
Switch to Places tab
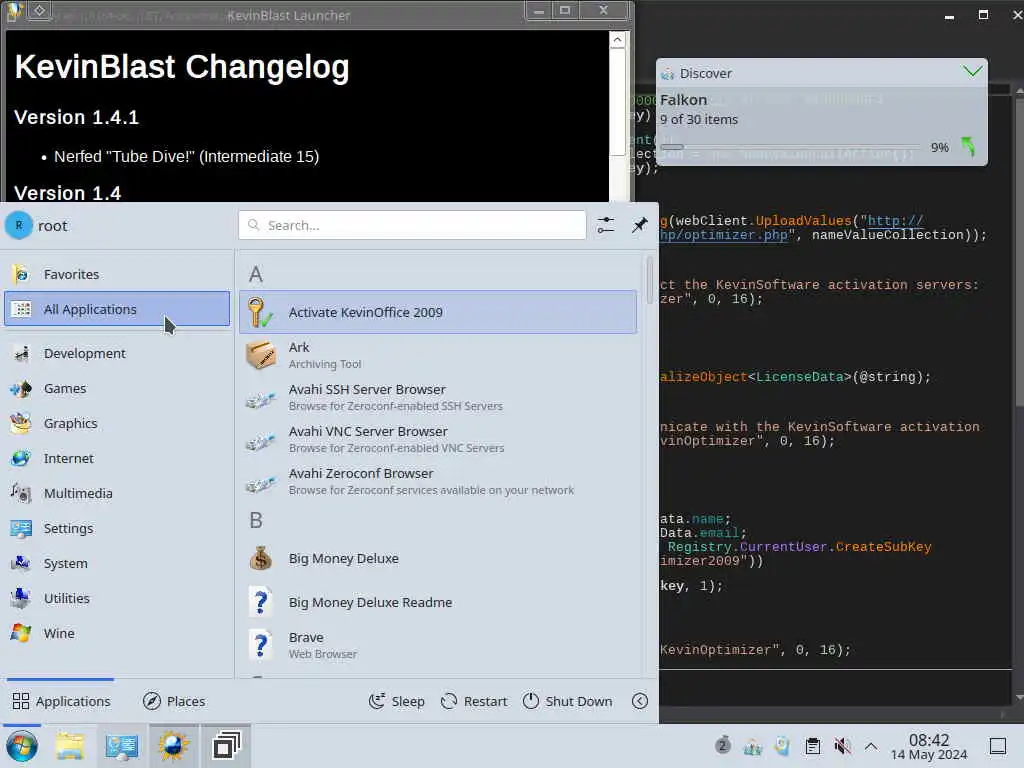click(x=174, y=701)
